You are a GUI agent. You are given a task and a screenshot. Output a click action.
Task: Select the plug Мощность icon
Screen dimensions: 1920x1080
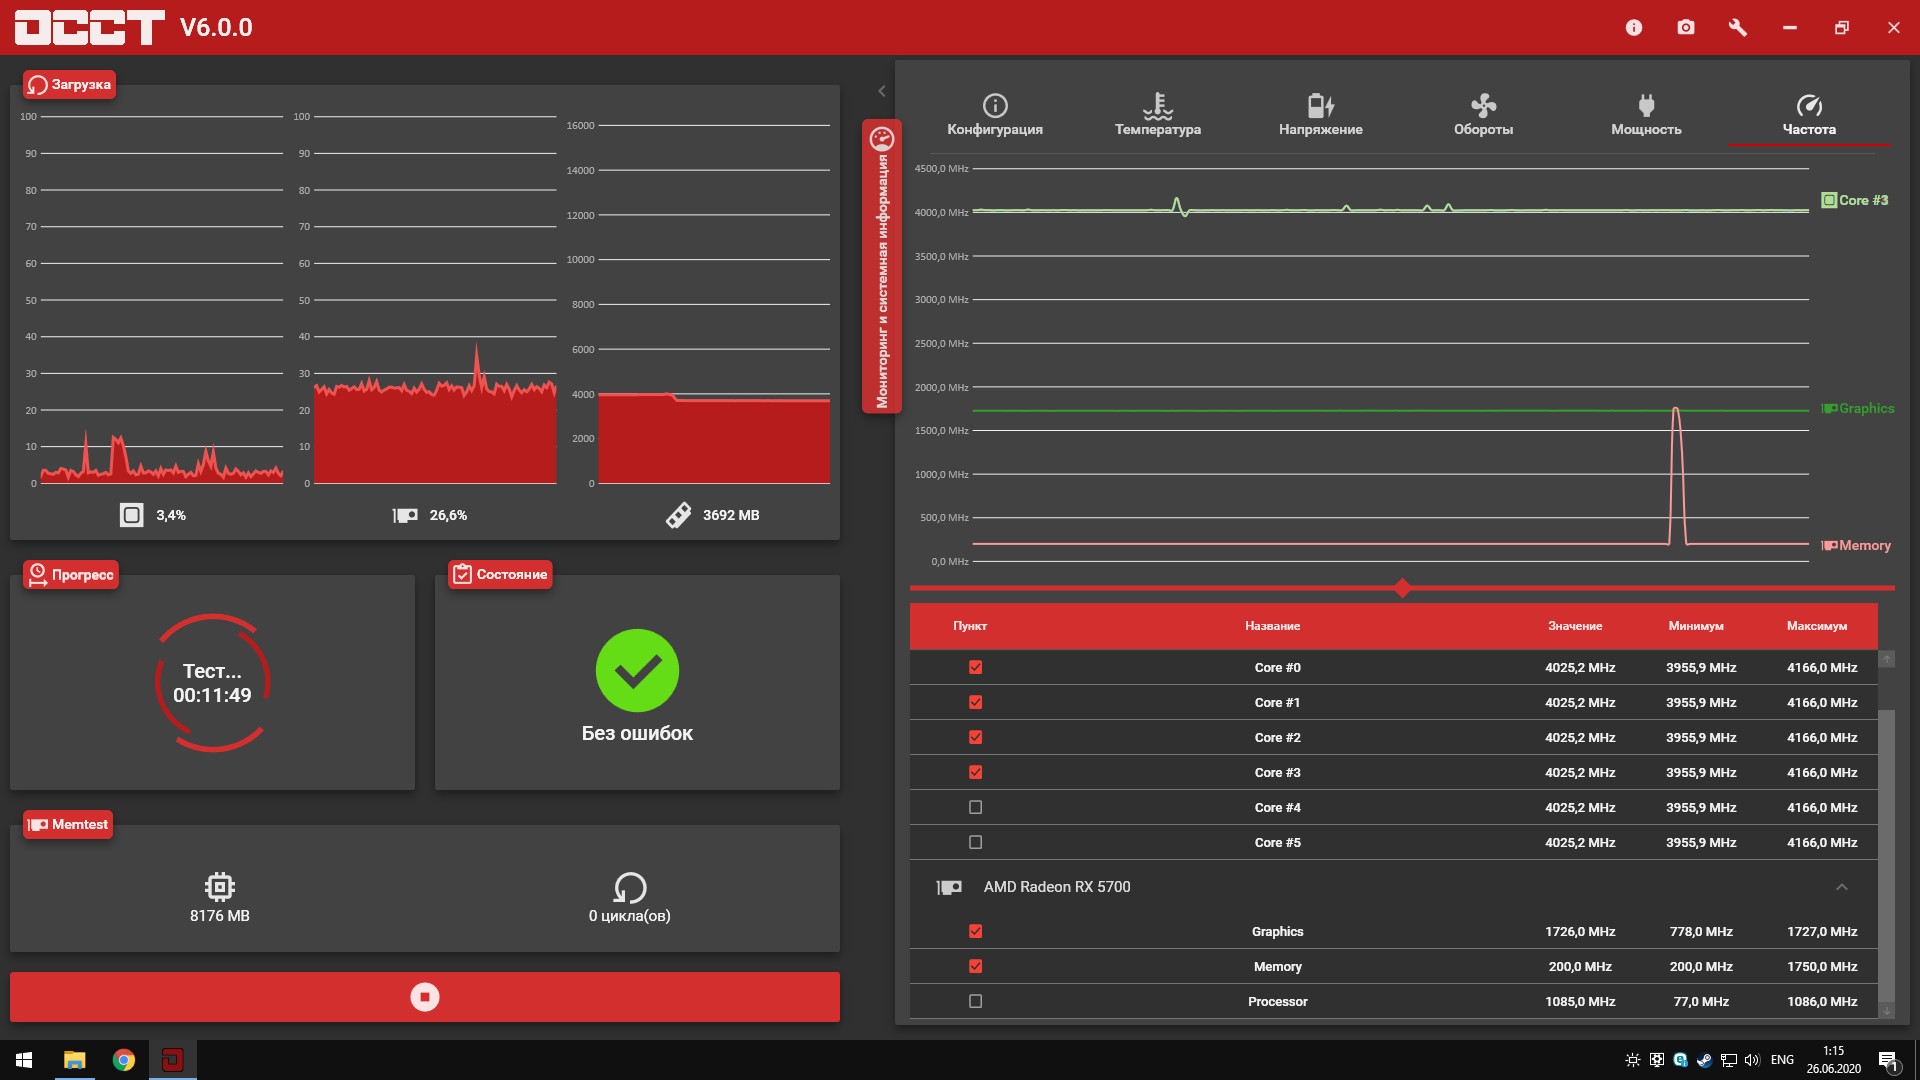[x=1646, y=106]
